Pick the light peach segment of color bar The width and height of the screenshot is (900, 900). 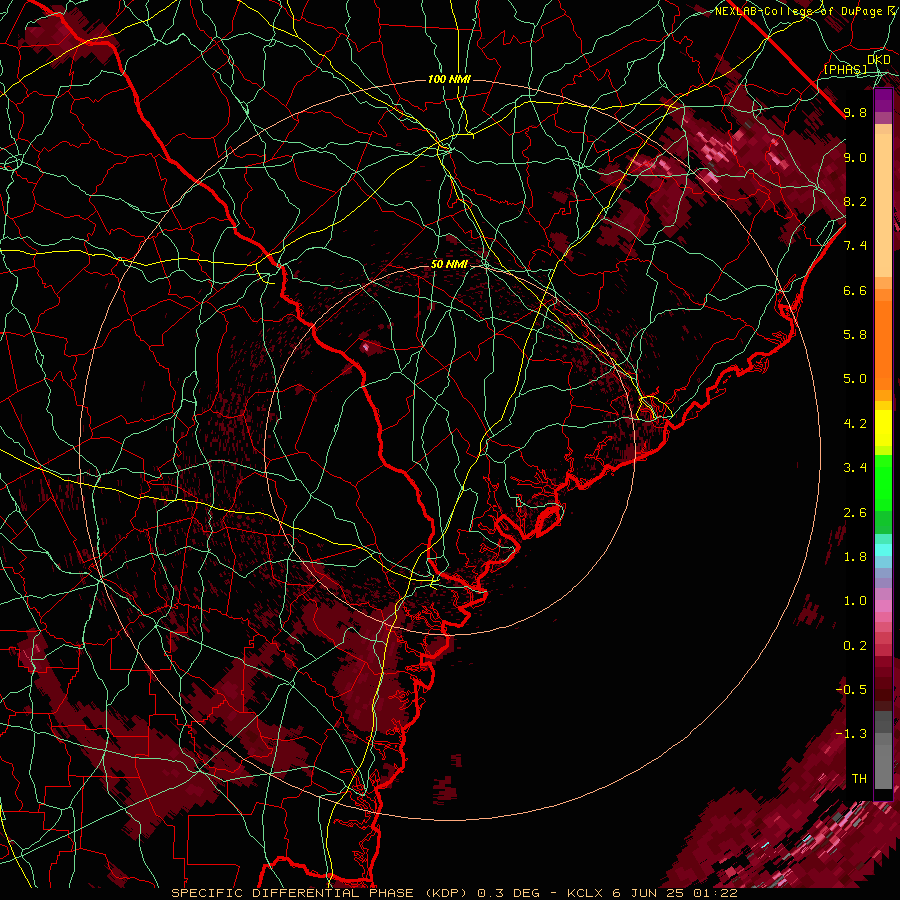point(883,207)
